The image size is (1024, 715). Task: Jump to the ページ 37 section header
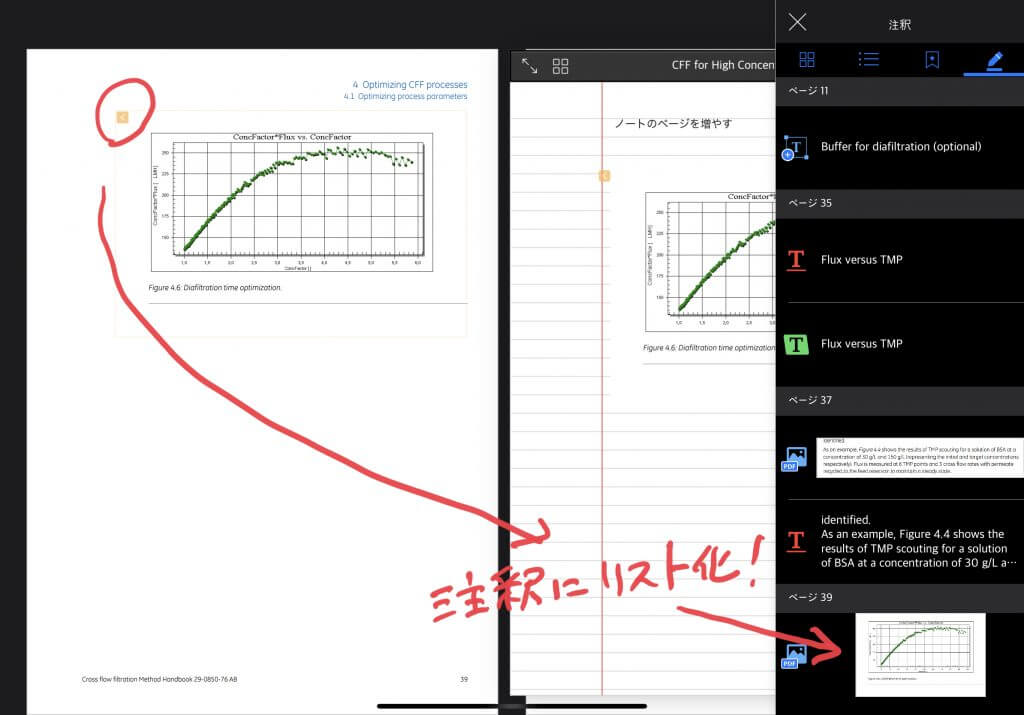[900, 400]
